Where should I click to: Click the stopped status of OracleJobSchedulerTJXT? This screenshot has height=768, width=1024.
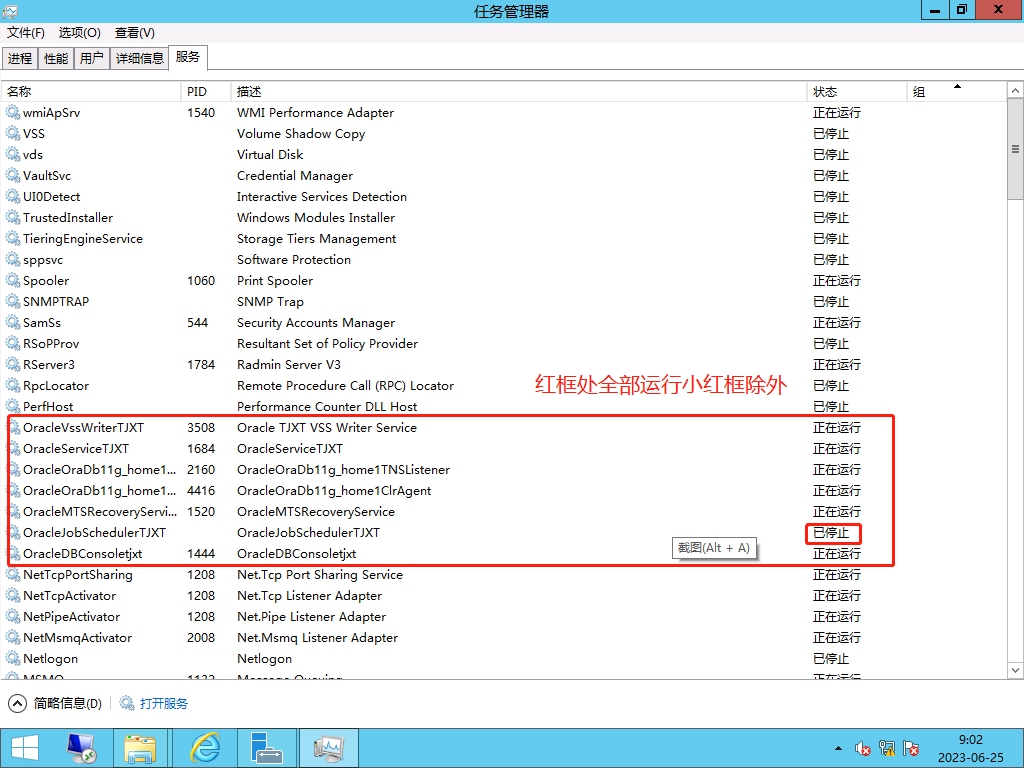(831, 533)
